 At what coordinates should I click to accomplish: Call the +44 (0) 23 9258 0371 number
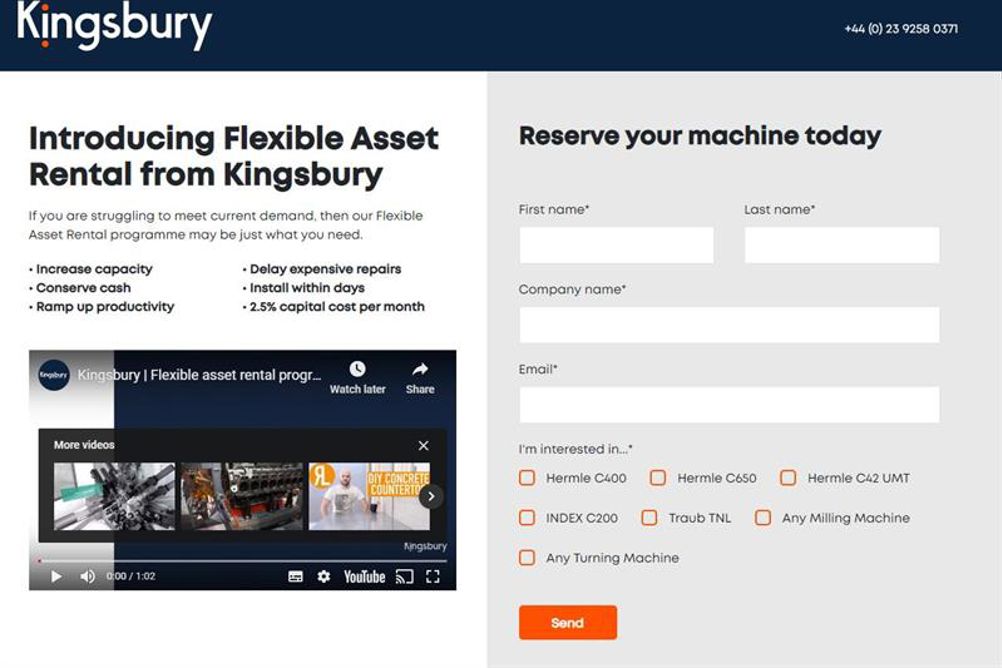coord(901,29)
